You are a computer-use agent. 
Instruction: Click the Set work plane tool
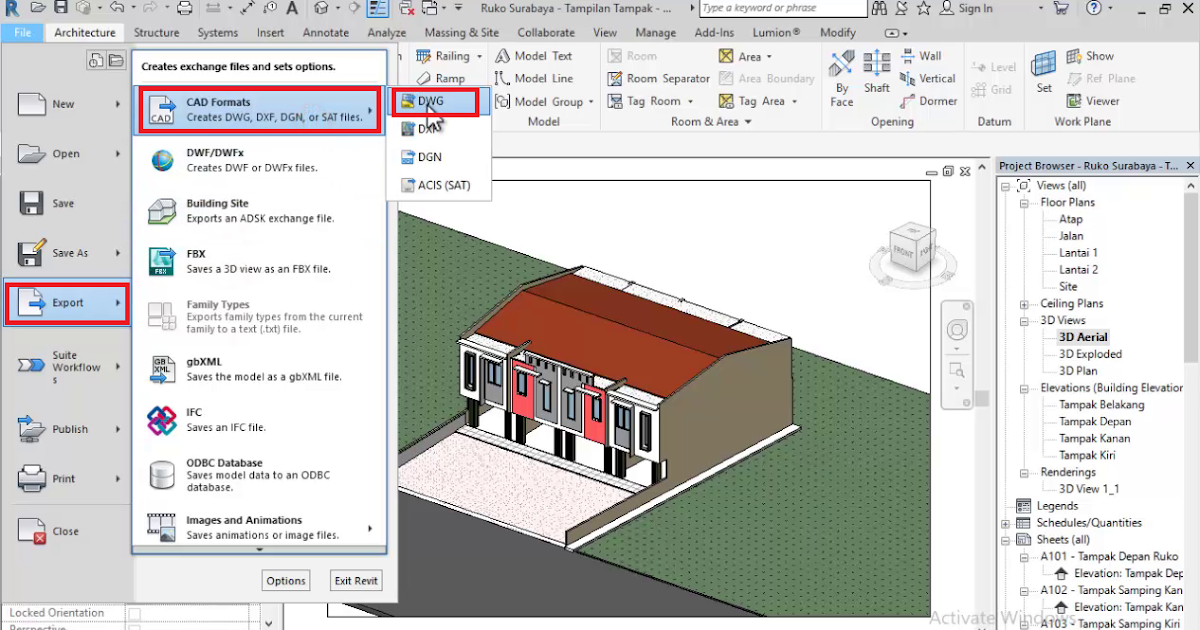click(x=1044, y=72)
